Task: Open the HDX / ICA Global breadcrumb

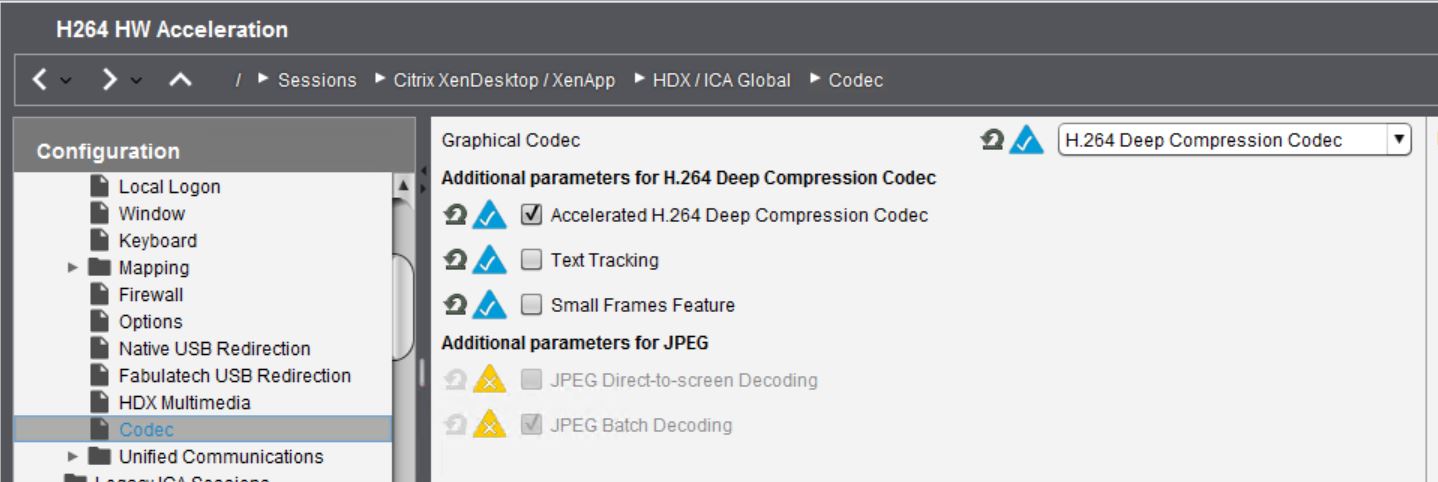Action: (x=721, y=81)
